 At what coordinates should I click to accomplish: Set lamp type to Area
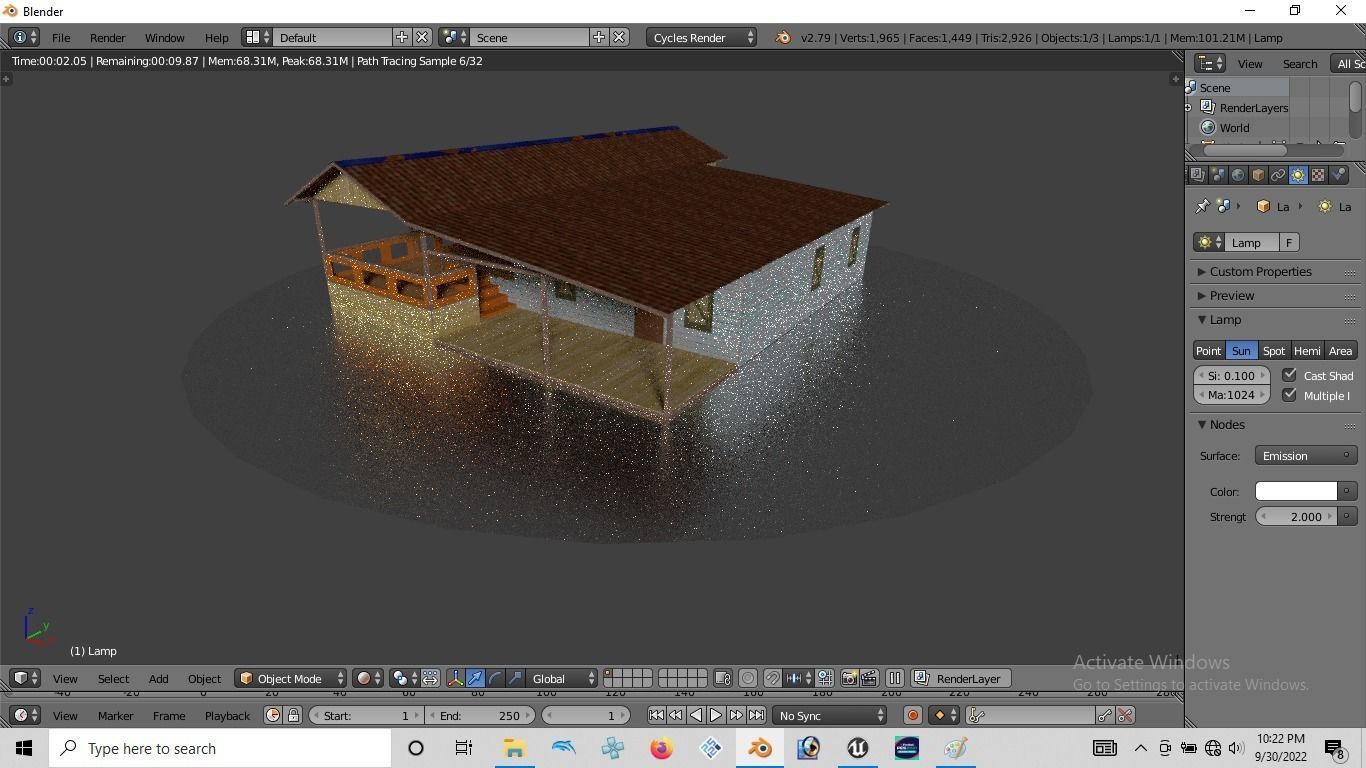tap(1340, 350)
